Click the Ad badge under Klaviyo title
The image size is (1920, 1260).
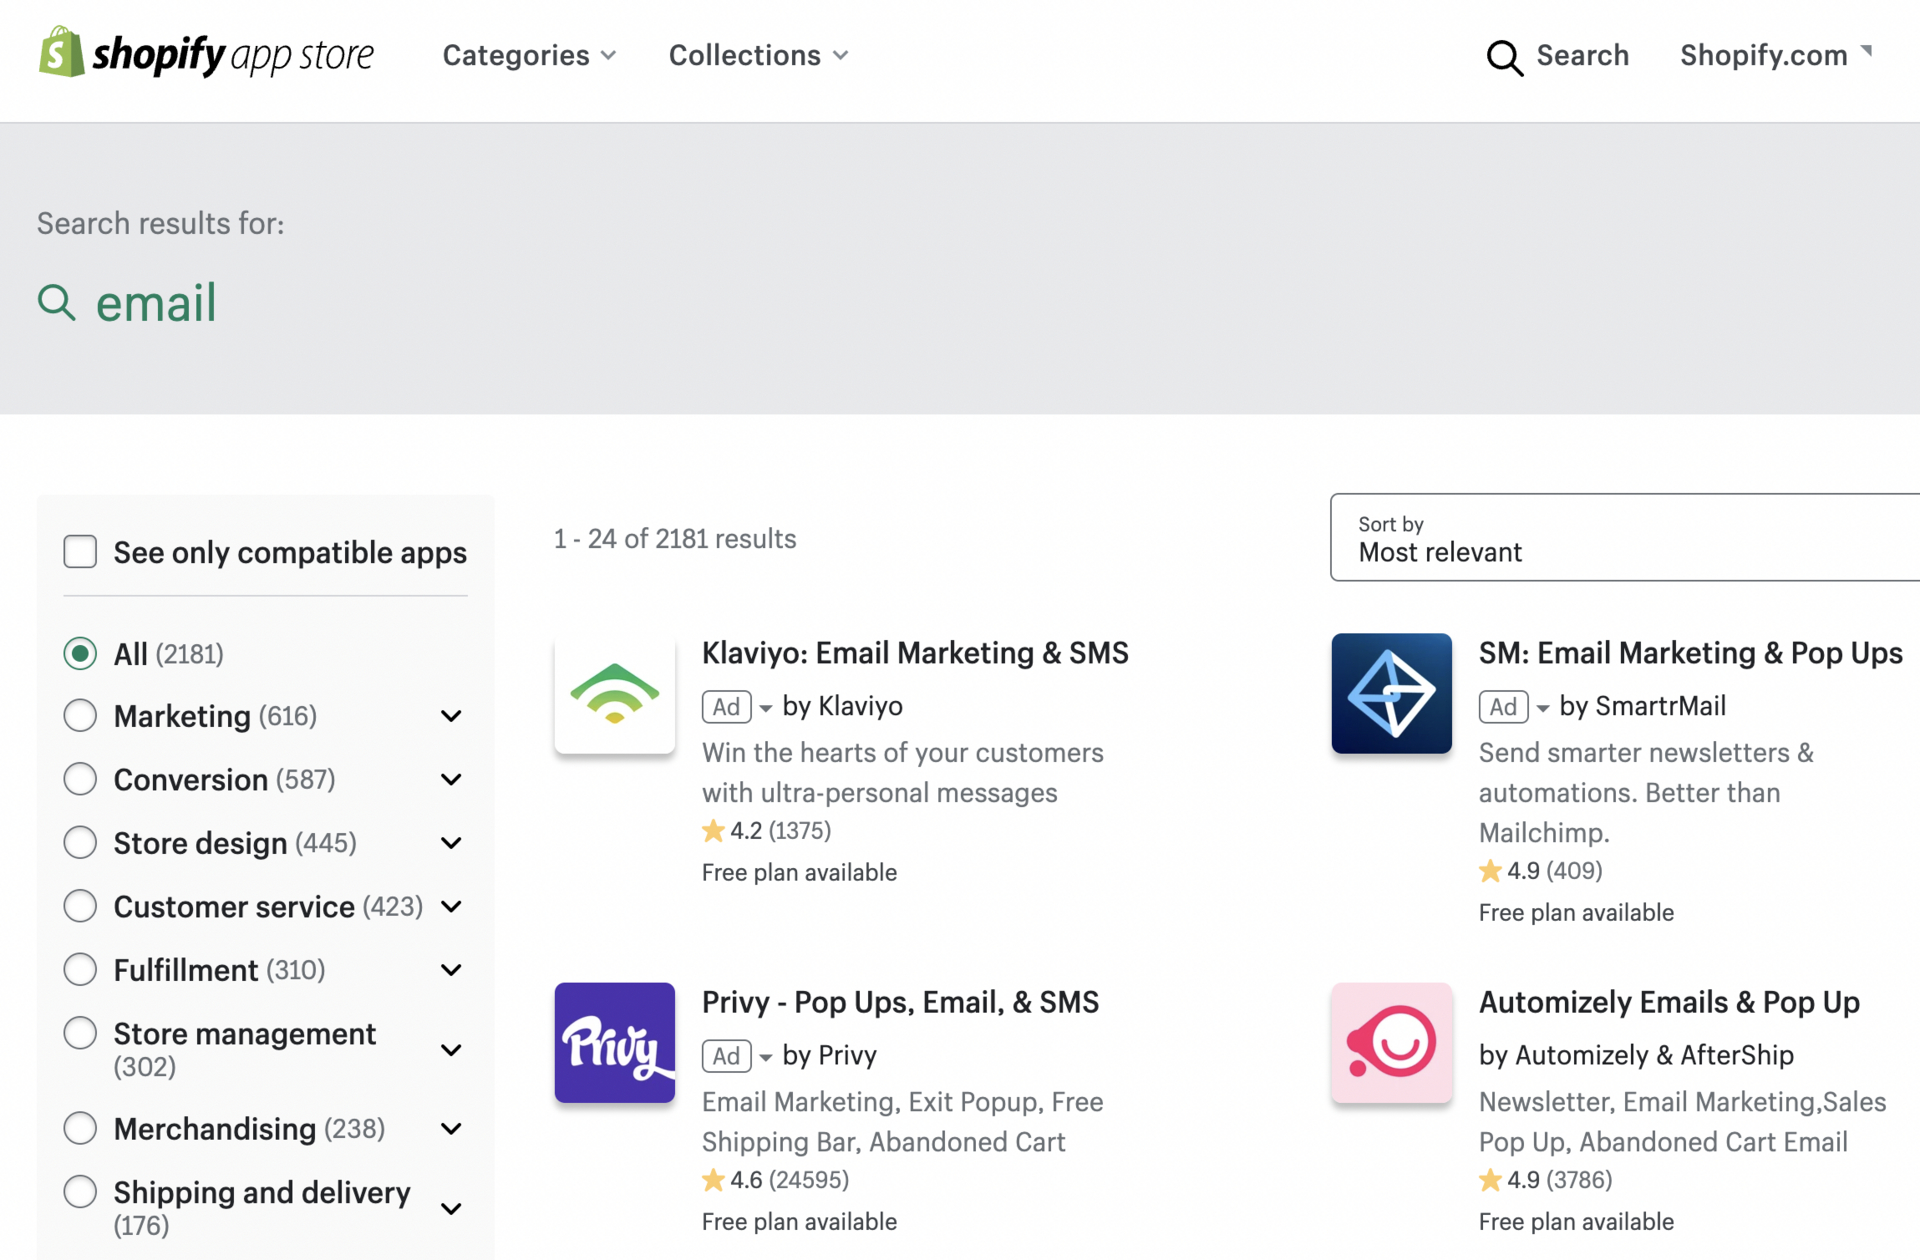pyautogui.click(x=726, y=706)
